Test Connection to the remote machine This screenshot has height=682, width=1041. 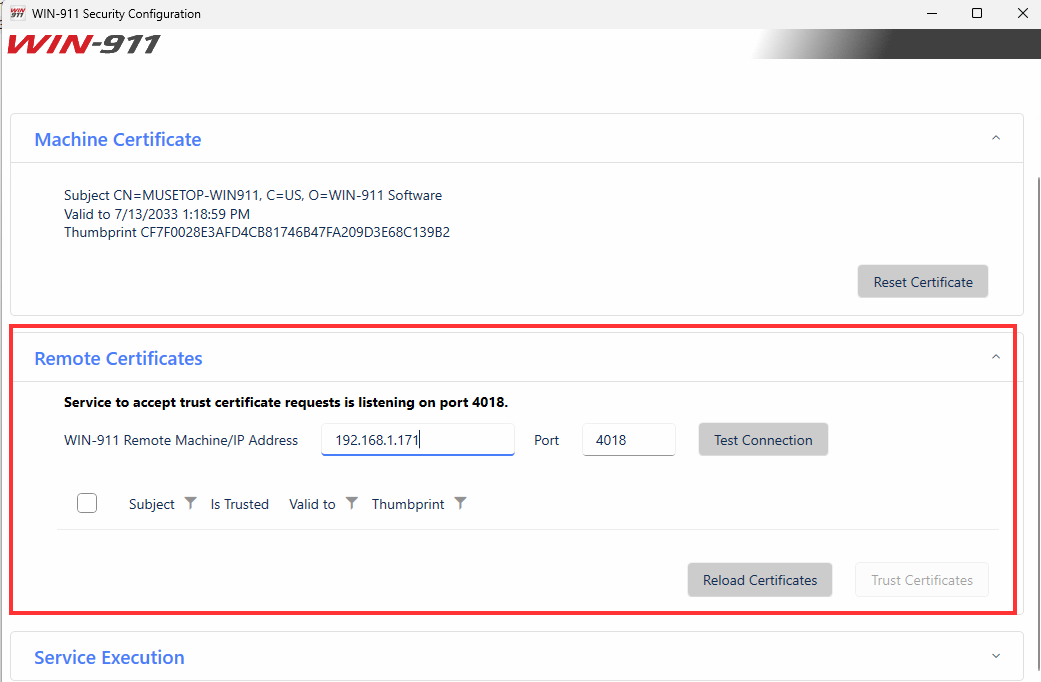[763, 440]
